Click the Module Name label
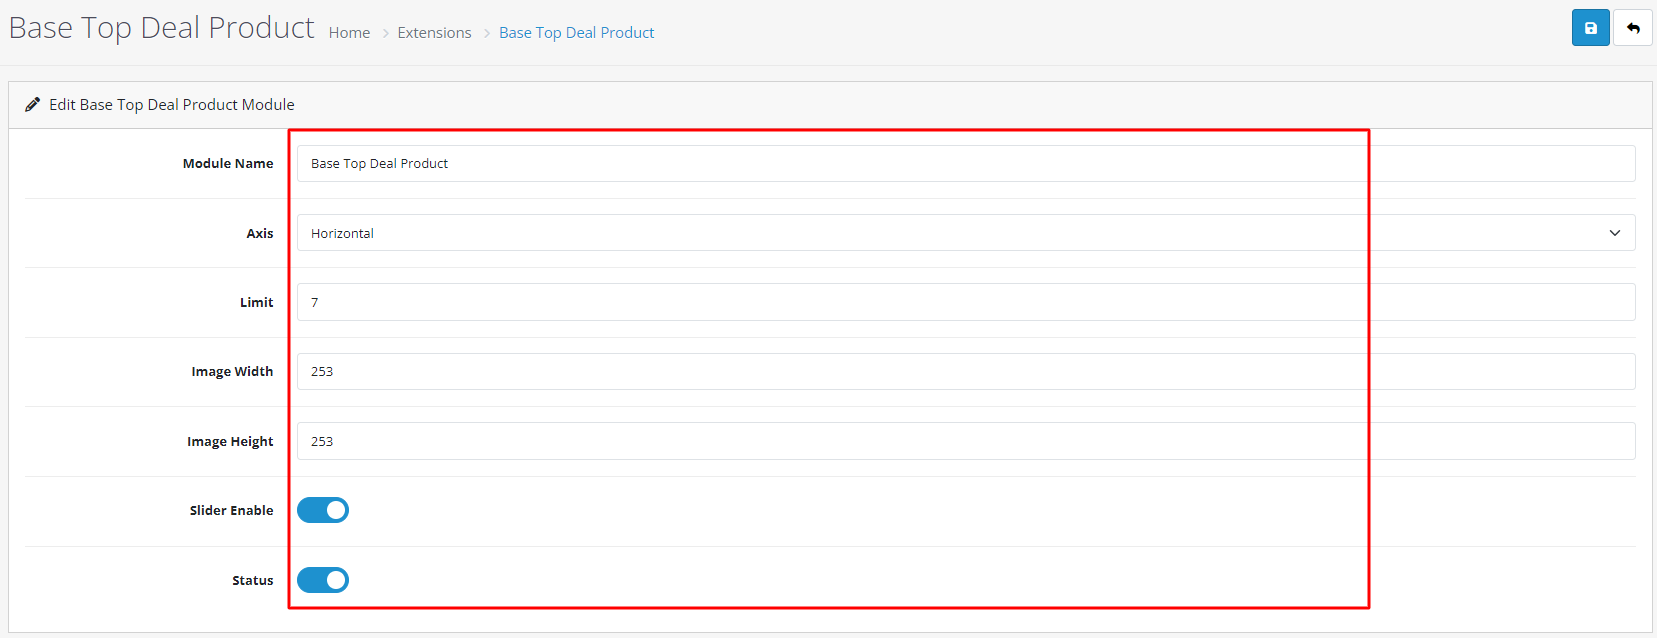 [227, 164]
